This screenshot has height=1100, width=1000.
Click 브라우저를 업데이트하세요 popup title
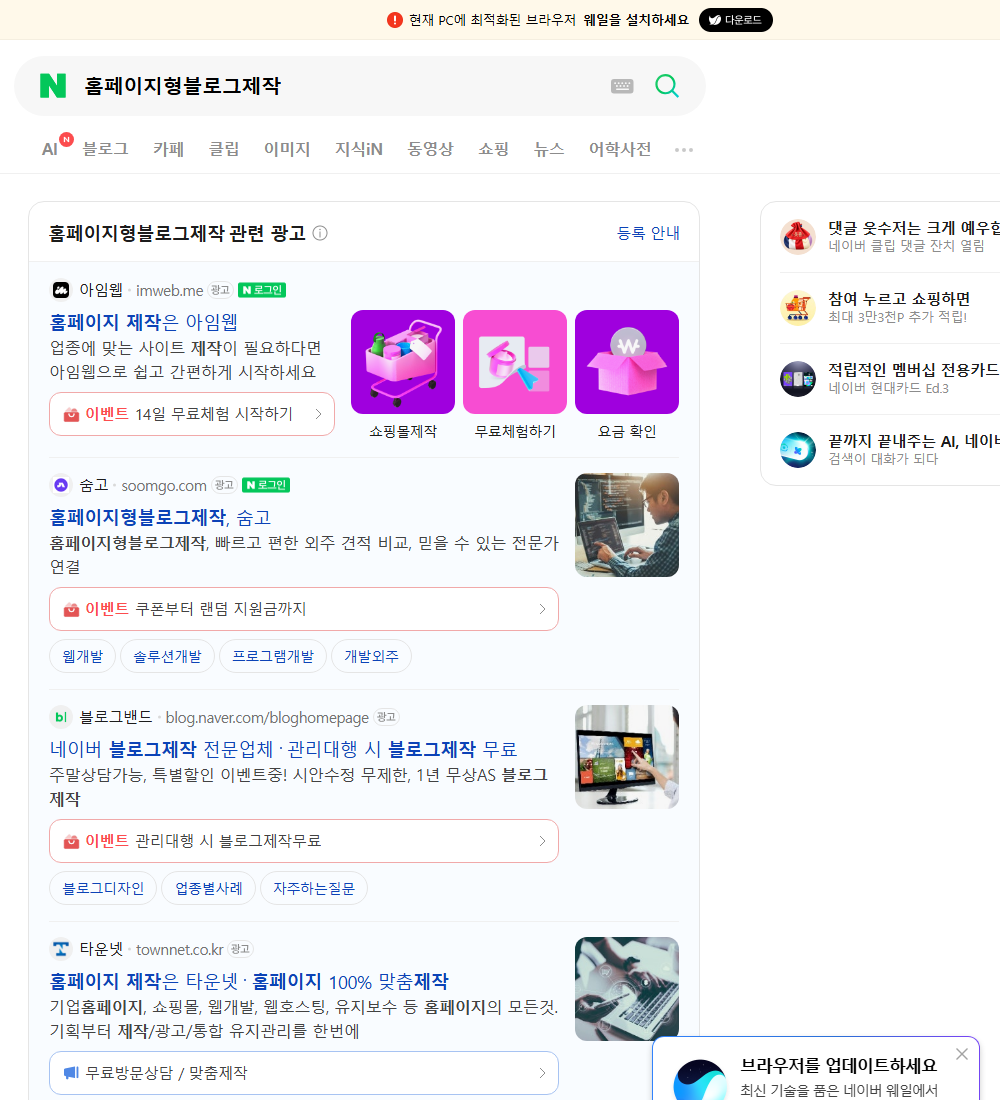coord(839,1065)
